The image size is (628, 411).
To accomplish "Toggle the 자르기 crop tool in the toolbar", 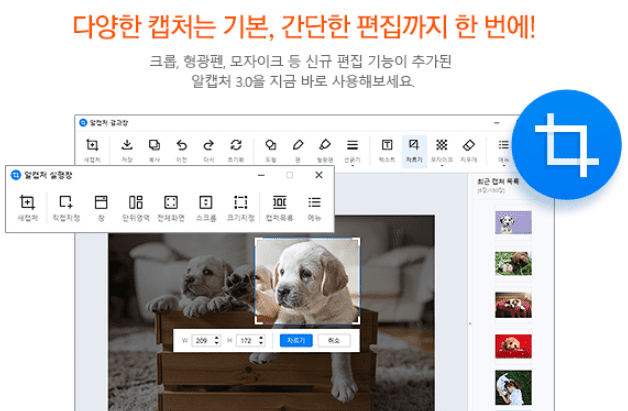I will pyautogui.click(x=414, y=151).
